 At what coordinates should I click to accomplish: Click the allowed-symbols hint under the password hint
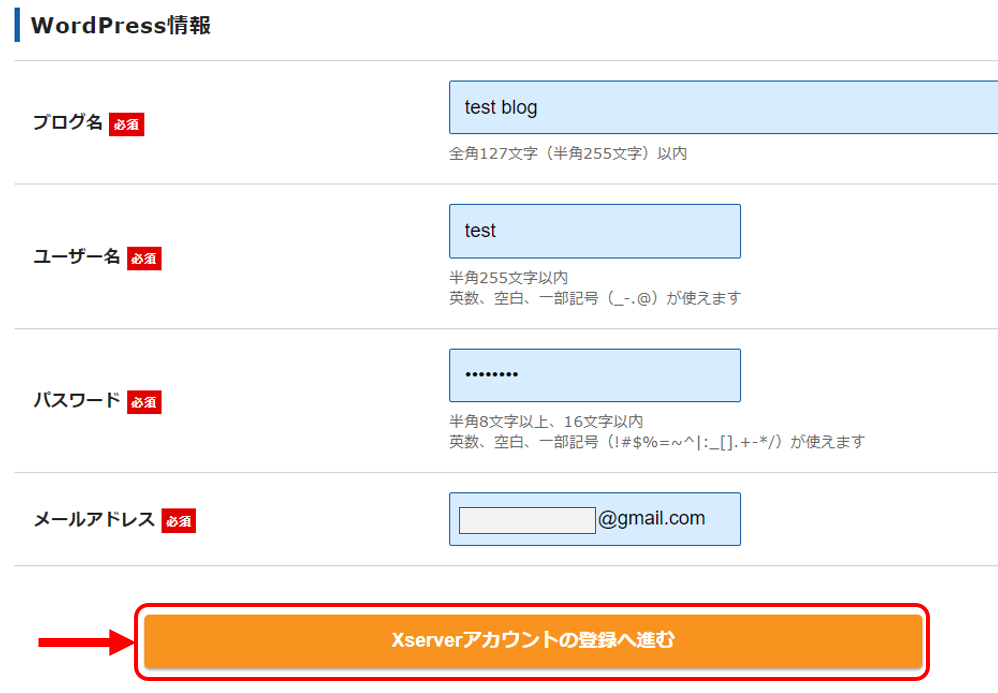[656, 441]
